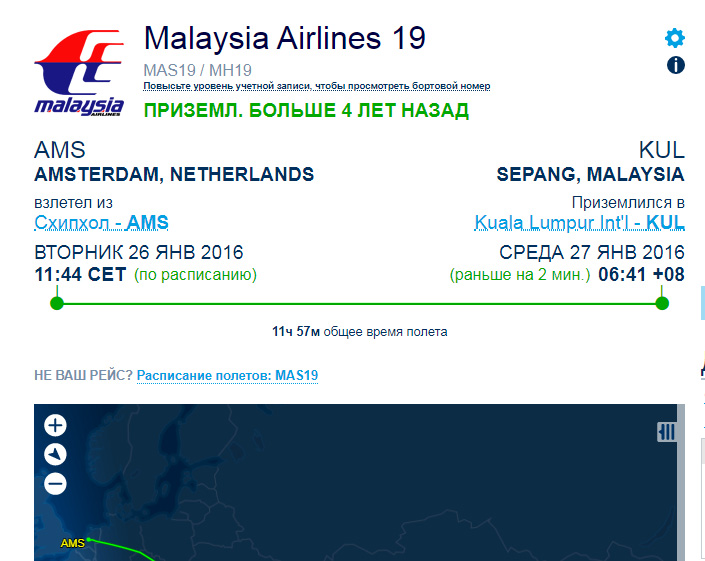Image resolution: width=705 pixels, height=561 pixels.
Task: Reset map orientation with the compass icon
Action: coord(55,454)
